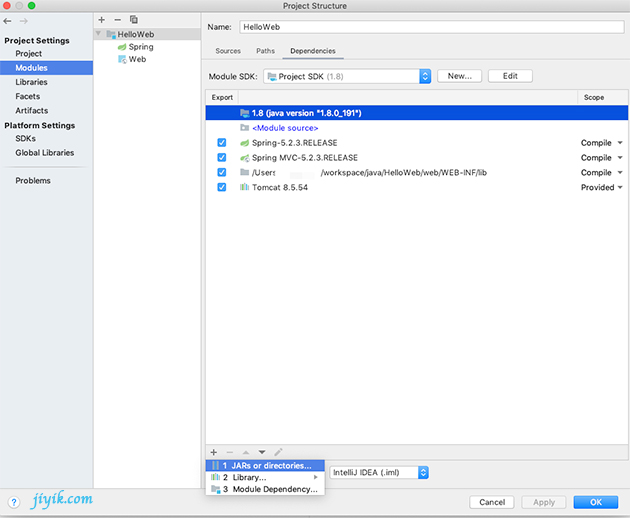Choose Library option in popup menu

[x=265, y=477]
